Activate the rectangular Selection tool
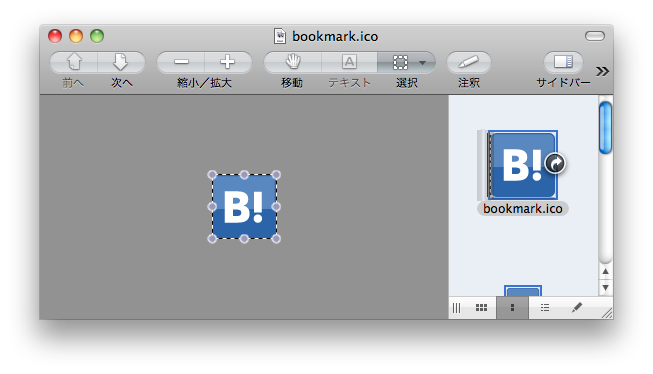 click(x=400, y=62)
